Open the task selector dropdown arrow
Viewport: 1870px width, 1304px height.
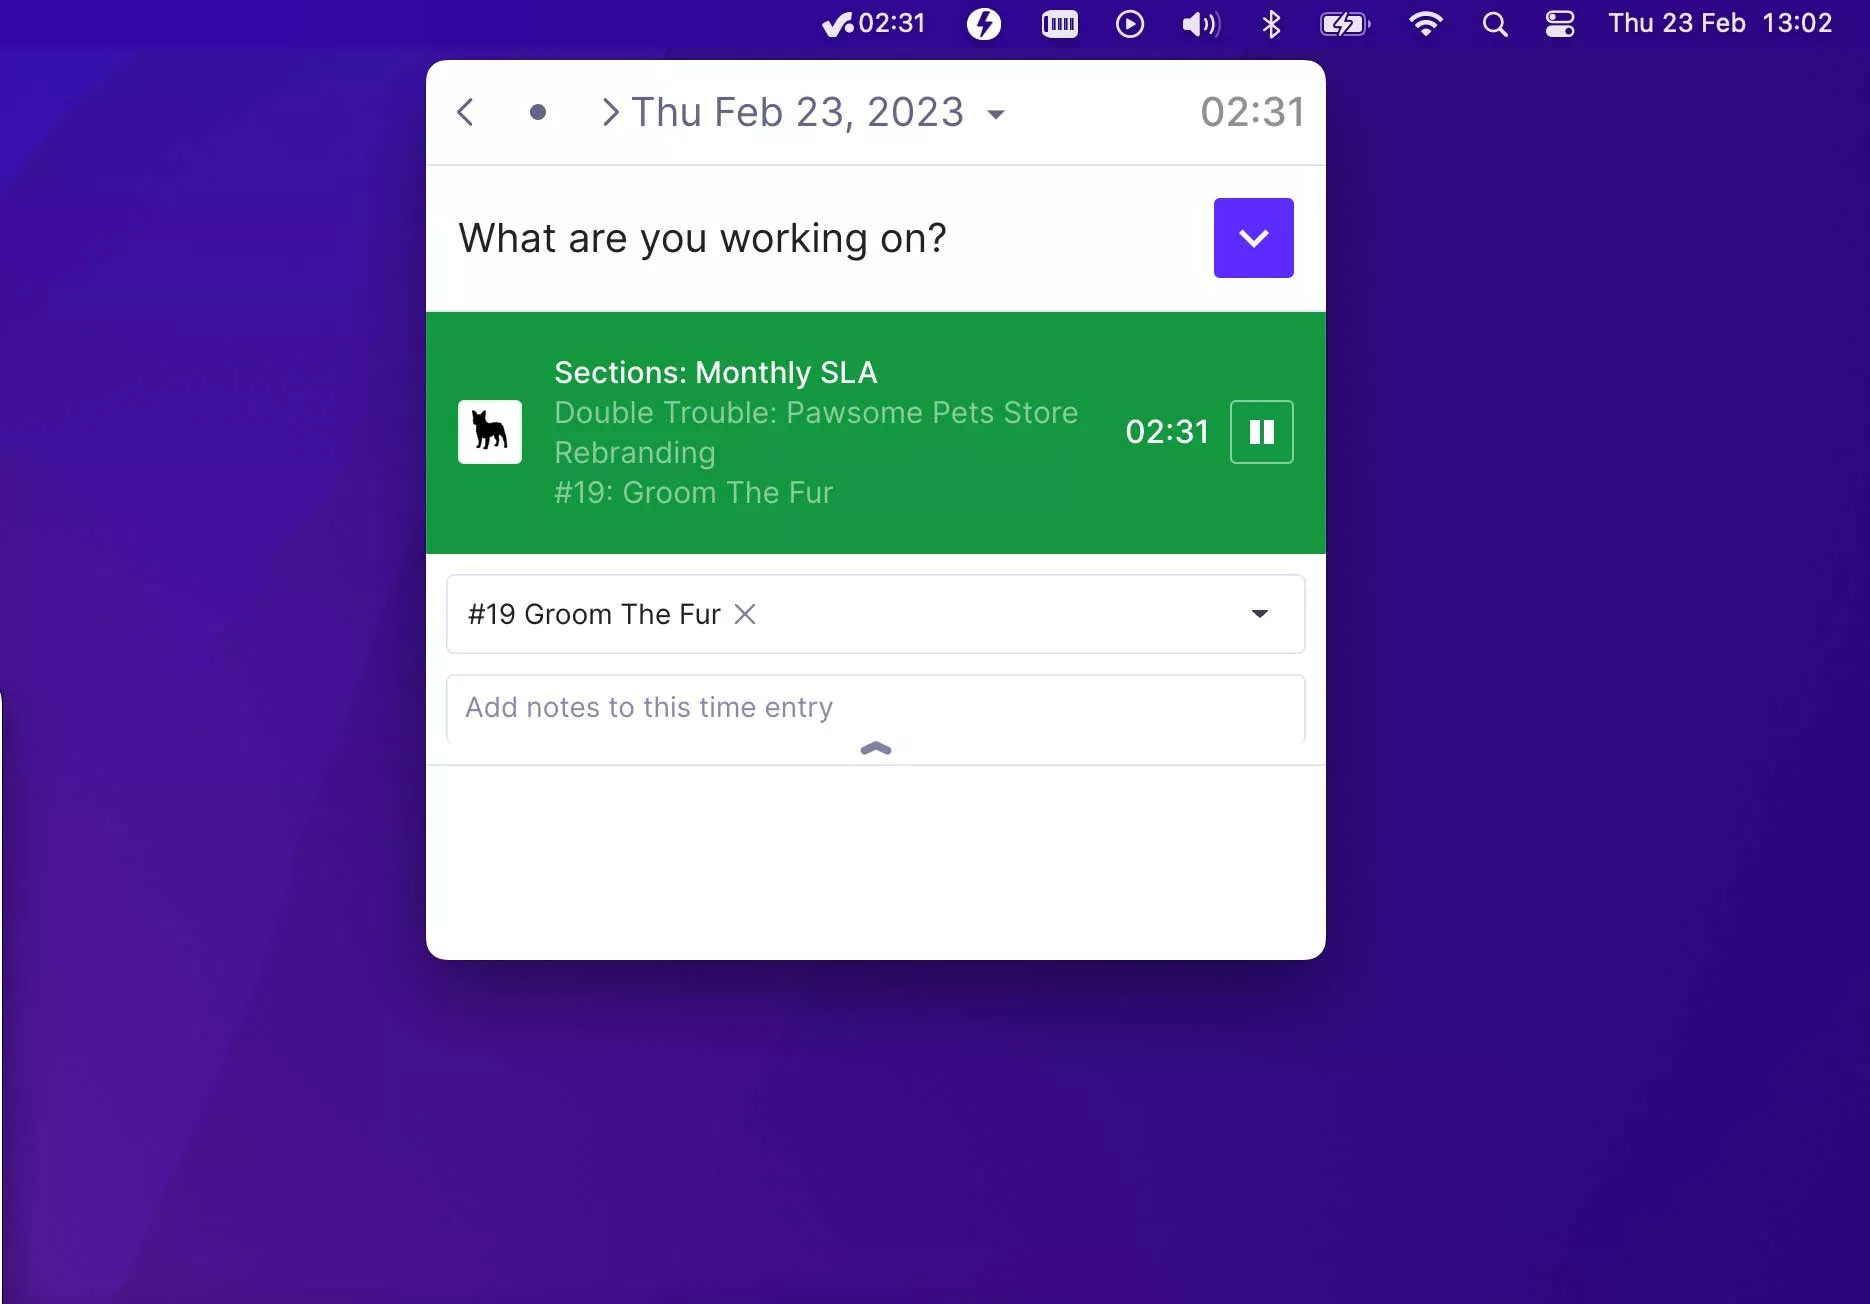pyautogui.click(x=1260, y=614)
